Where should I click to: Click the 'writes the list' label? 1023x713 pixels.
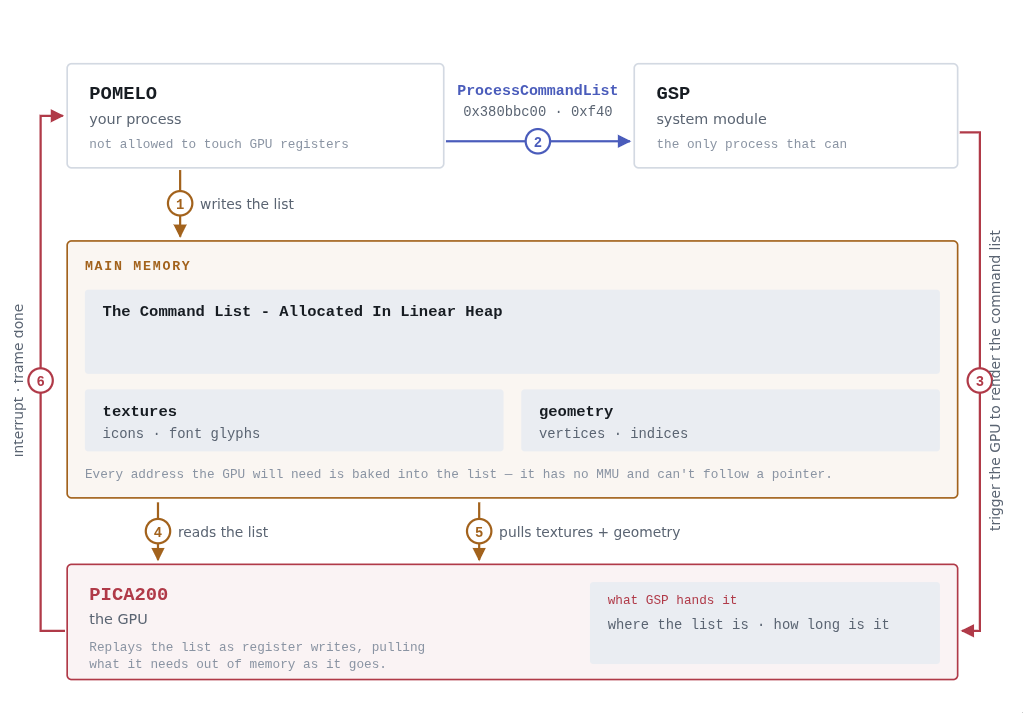(x=247, y=204)
